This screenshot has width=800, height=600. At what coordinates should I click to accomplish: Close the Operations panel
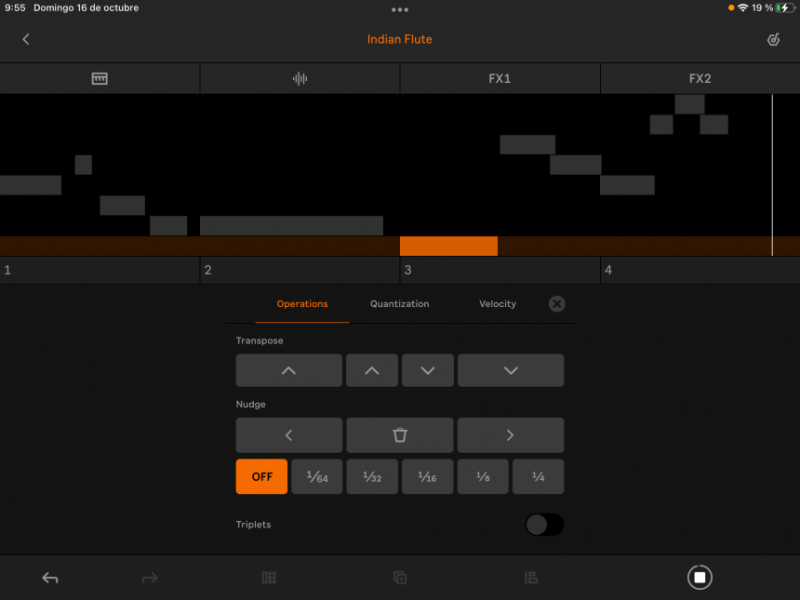click(557, 304)
